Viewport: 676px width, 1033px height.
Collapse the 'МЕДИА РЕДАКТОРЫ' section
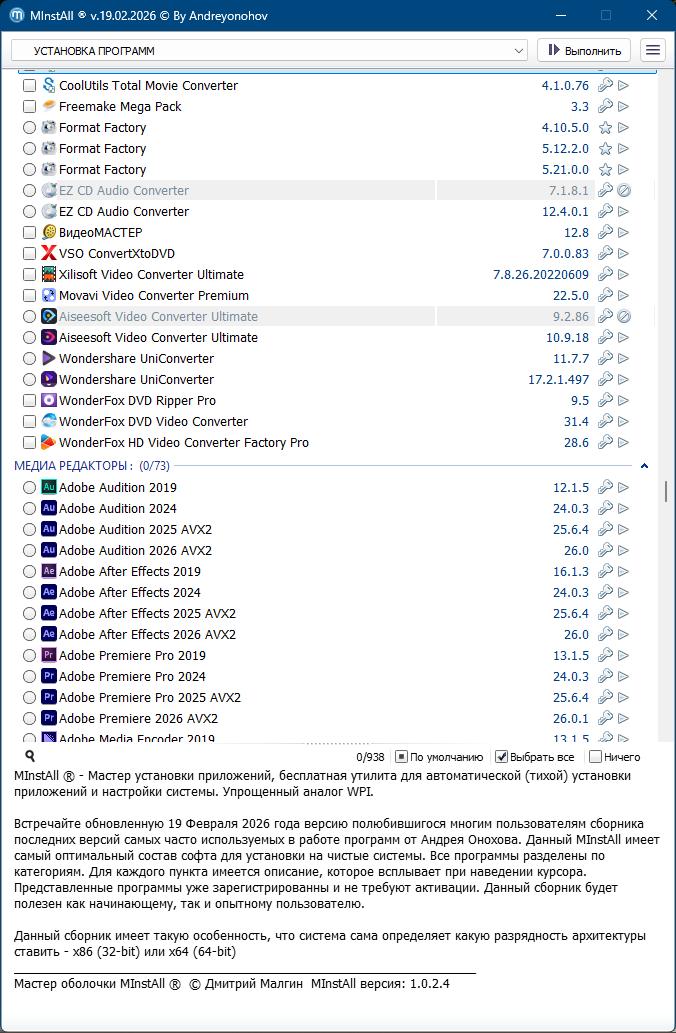click(x=644, y=466)
